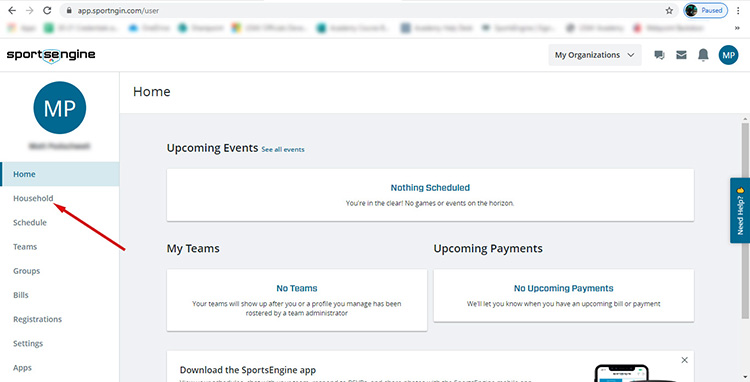Click the SportsEngine logo

point(51,55)
